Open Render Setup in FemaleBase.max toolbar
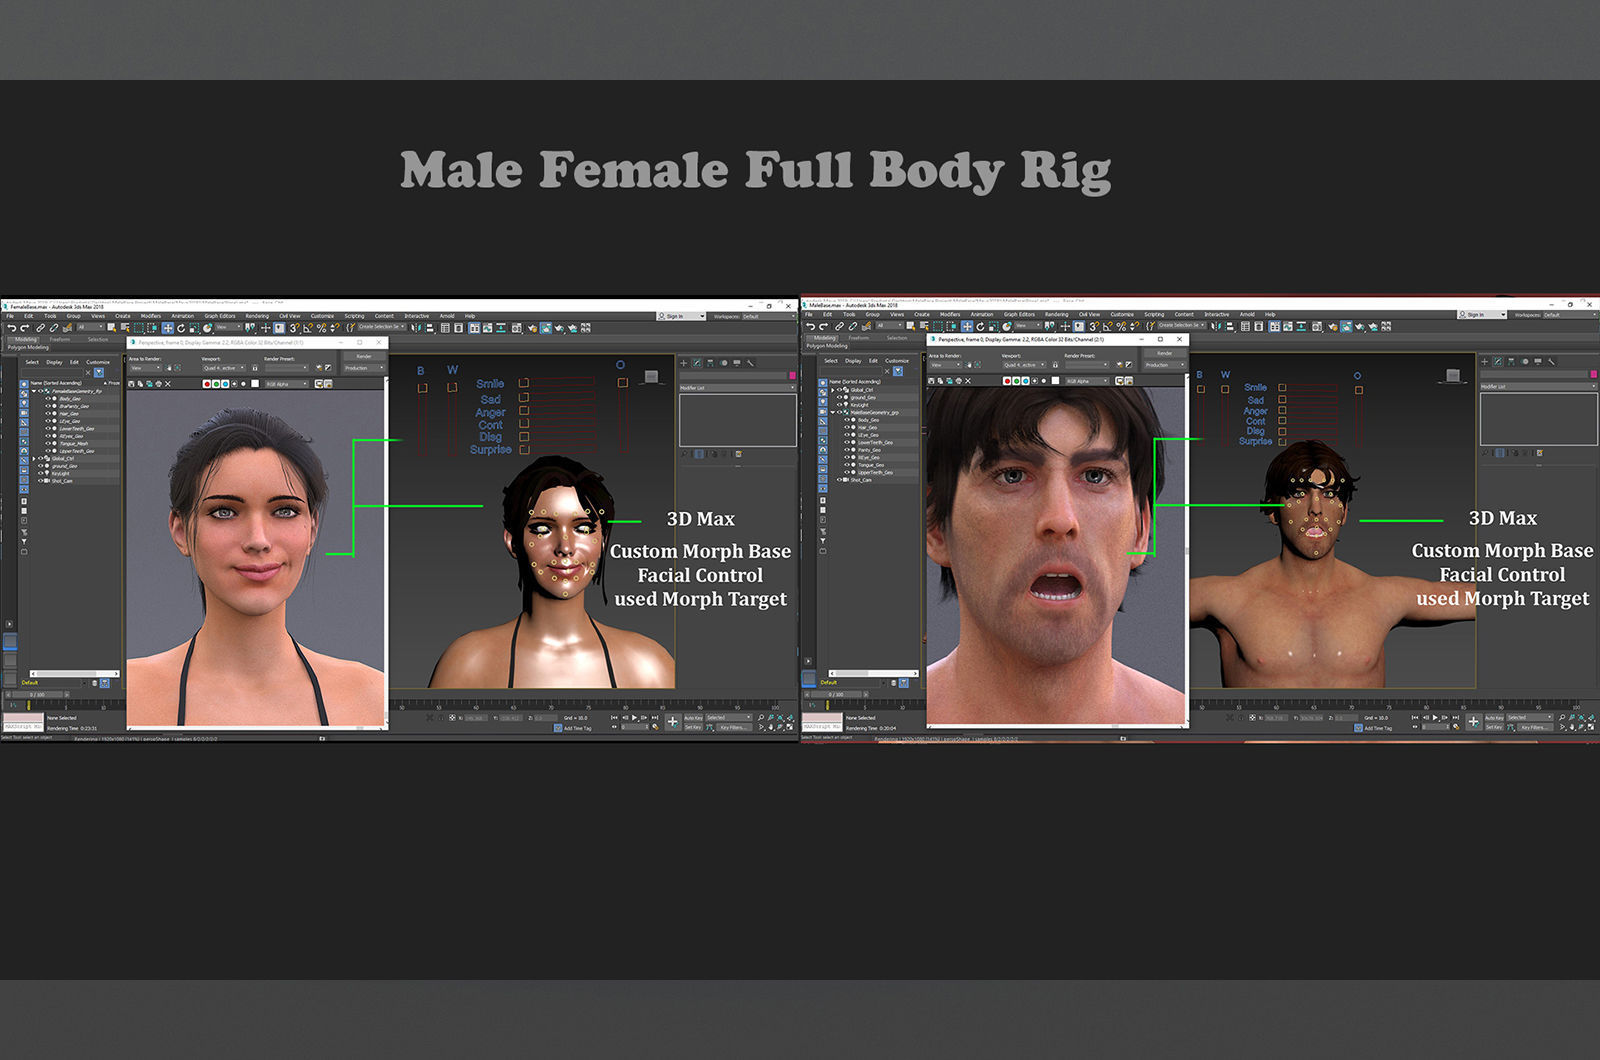1600x1060 pixels. (x=532, y=328)
